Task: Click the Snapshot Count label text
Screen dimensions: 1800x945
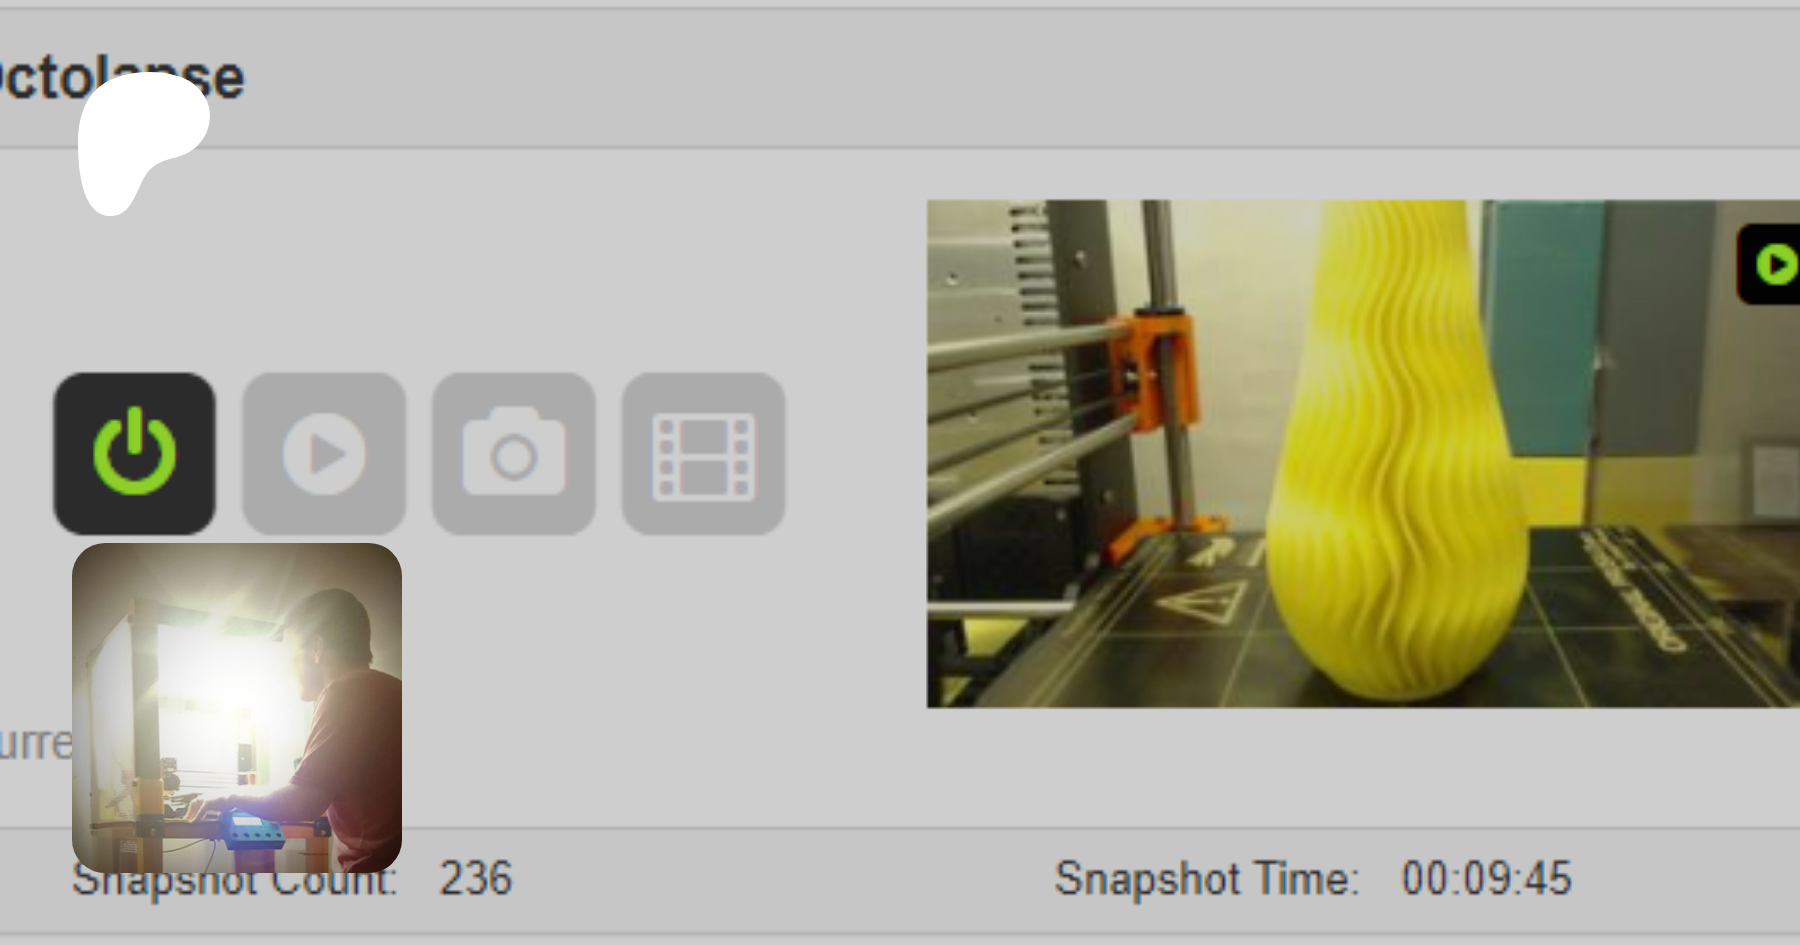Action: coord(235,882)
